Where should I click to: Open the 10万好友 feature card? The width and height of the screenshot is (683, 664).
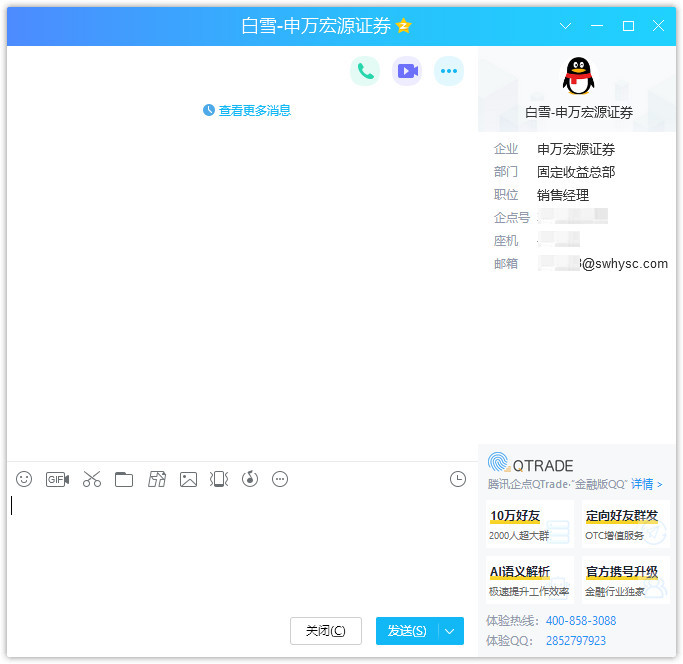530,524
